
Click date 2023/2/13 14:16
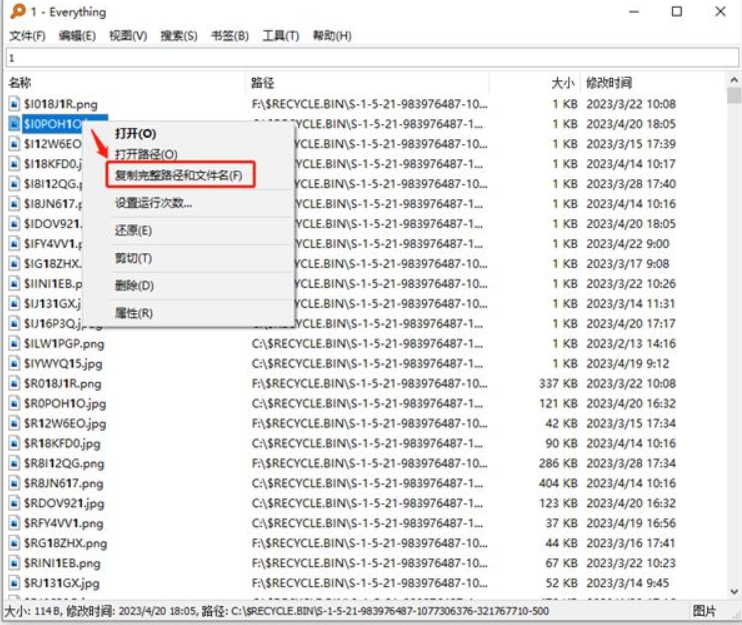[x=631, y=344]
